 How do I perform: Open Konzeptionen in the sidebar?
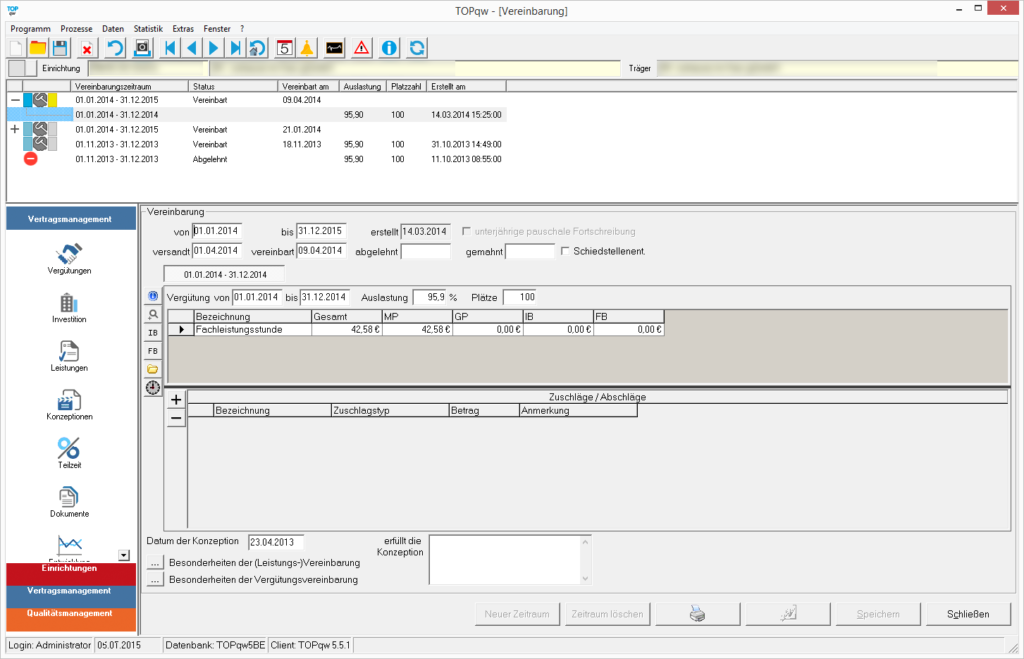click(x=70, y=404)
